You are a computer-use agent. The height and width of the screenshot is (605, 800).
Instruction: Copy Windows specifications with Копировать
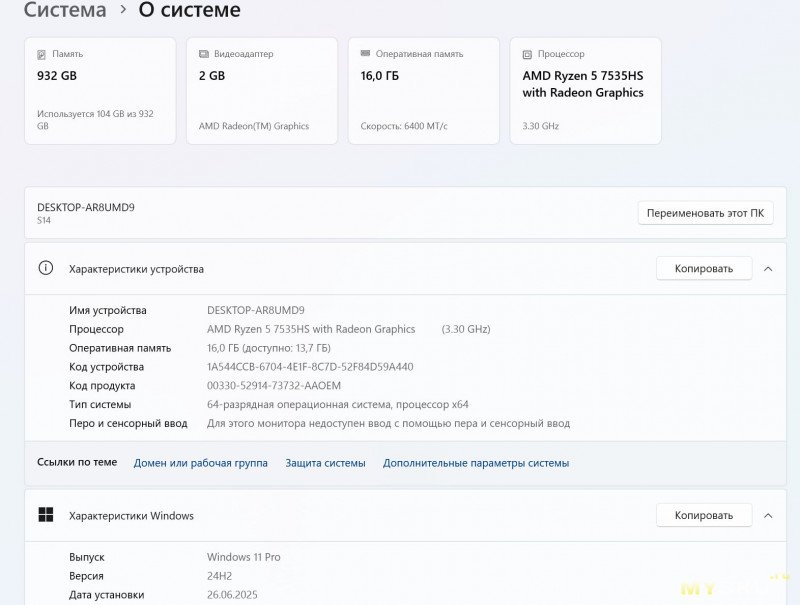pyautogui.click(x=704, y=515)
